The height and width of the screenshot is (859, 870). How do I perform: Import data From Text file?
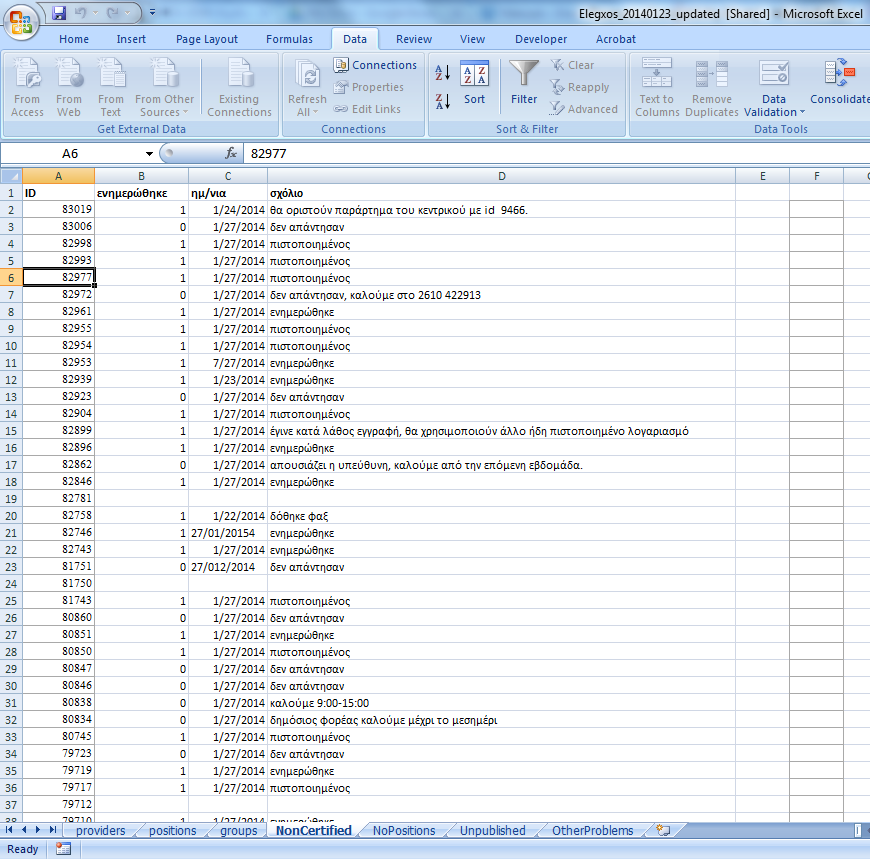(111, 88)
